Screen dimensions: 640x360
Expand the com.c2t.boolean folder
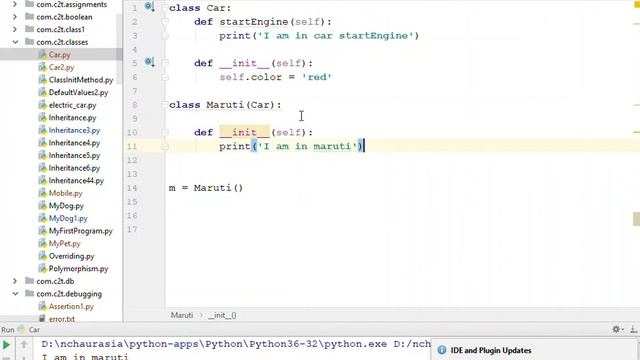(15, 17)
